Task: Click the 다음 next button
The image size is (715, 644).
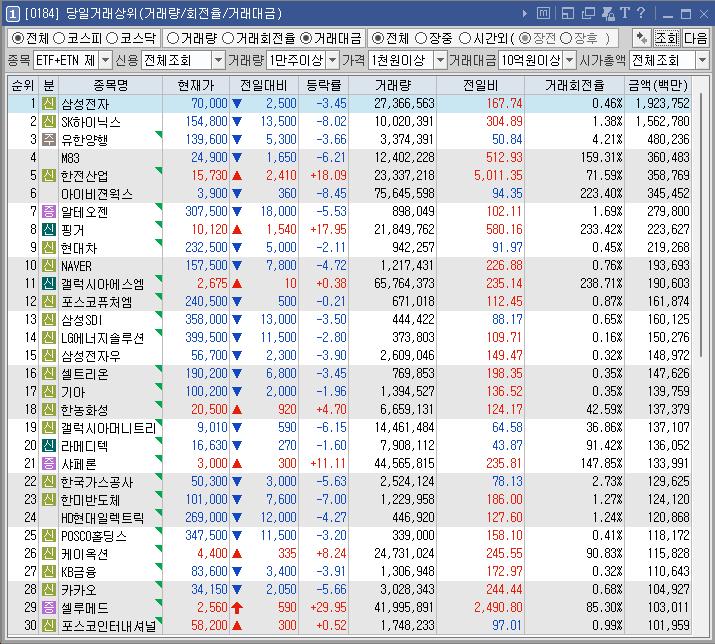Action: (695, 38)
